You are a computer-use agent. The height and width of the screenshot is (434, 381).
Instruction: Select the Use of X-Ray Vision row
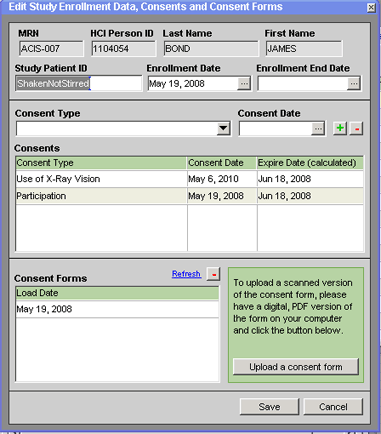(x=189, y=179)
